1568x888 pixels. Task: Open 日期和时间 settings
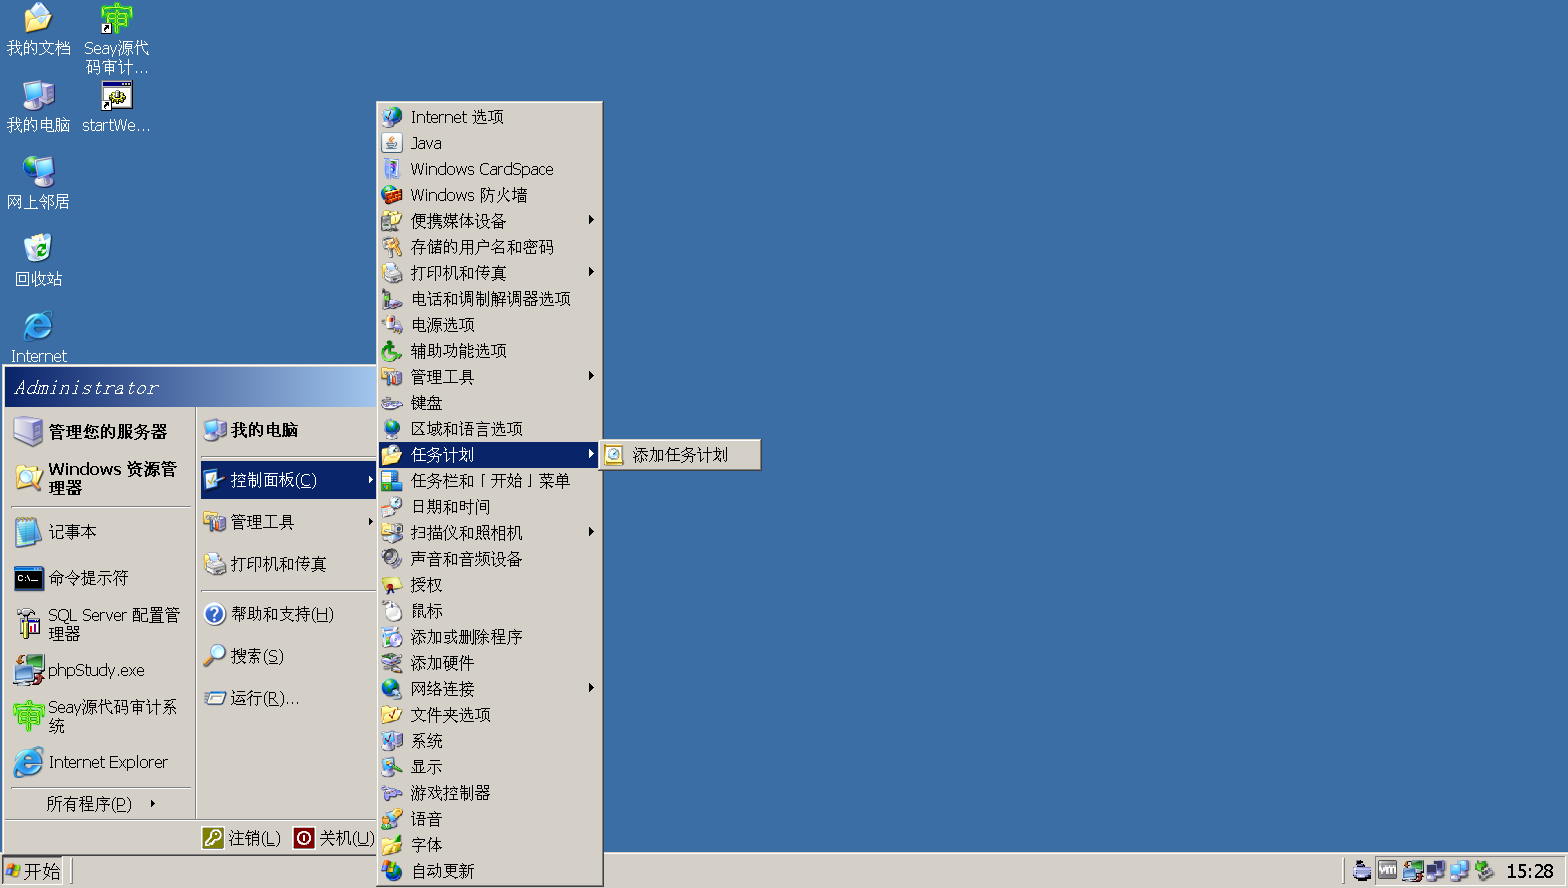point(490,507)
